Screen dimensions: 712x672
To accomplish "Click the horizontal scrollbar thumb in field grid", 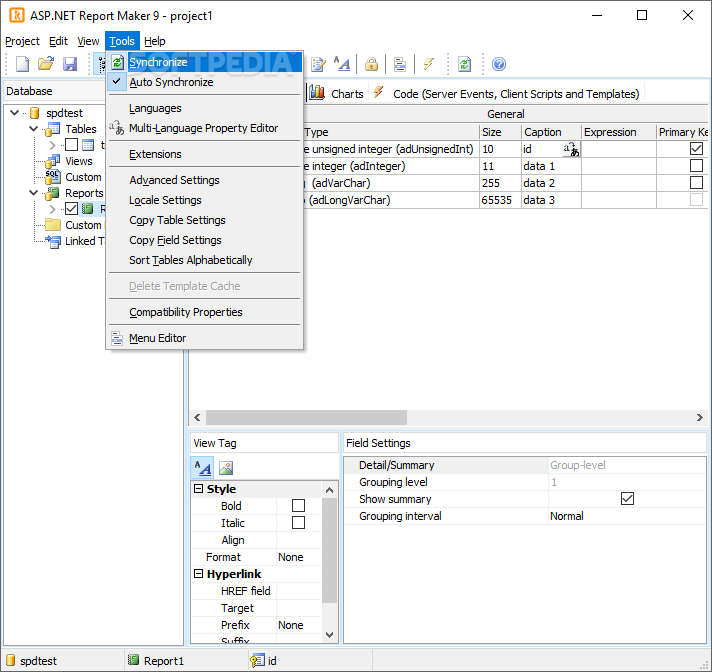I will (x=307, y=417).
